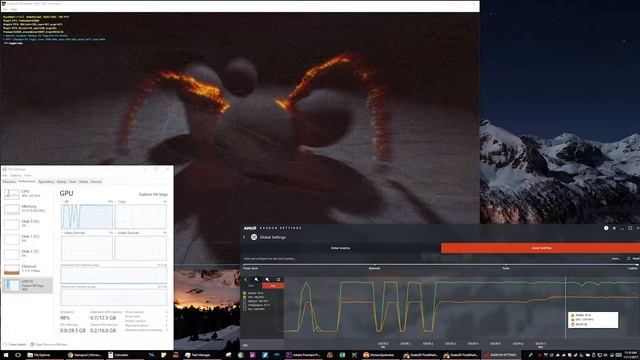Click the Open Resource Monitor link
The image size is (640, 360).
pyautogui.click(x=49, y=344)
